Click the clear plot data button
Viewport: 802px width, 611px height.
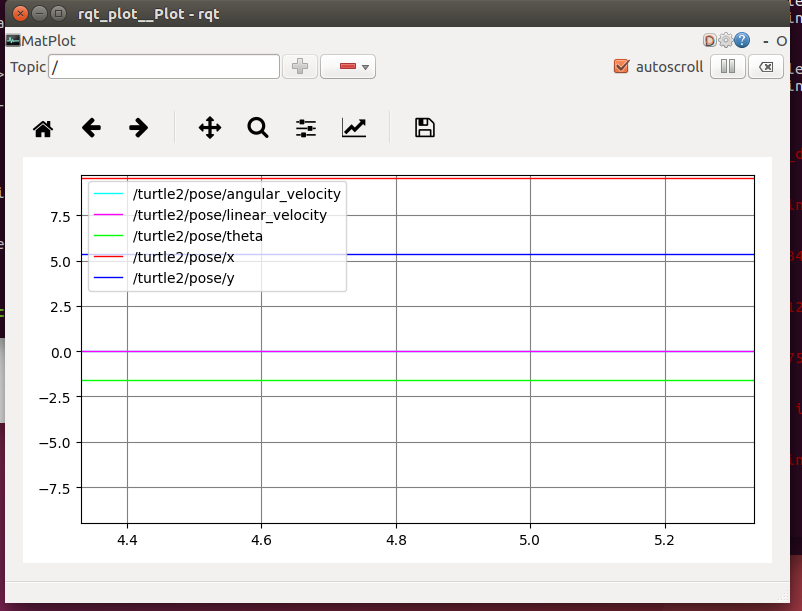tap(765, 66)
